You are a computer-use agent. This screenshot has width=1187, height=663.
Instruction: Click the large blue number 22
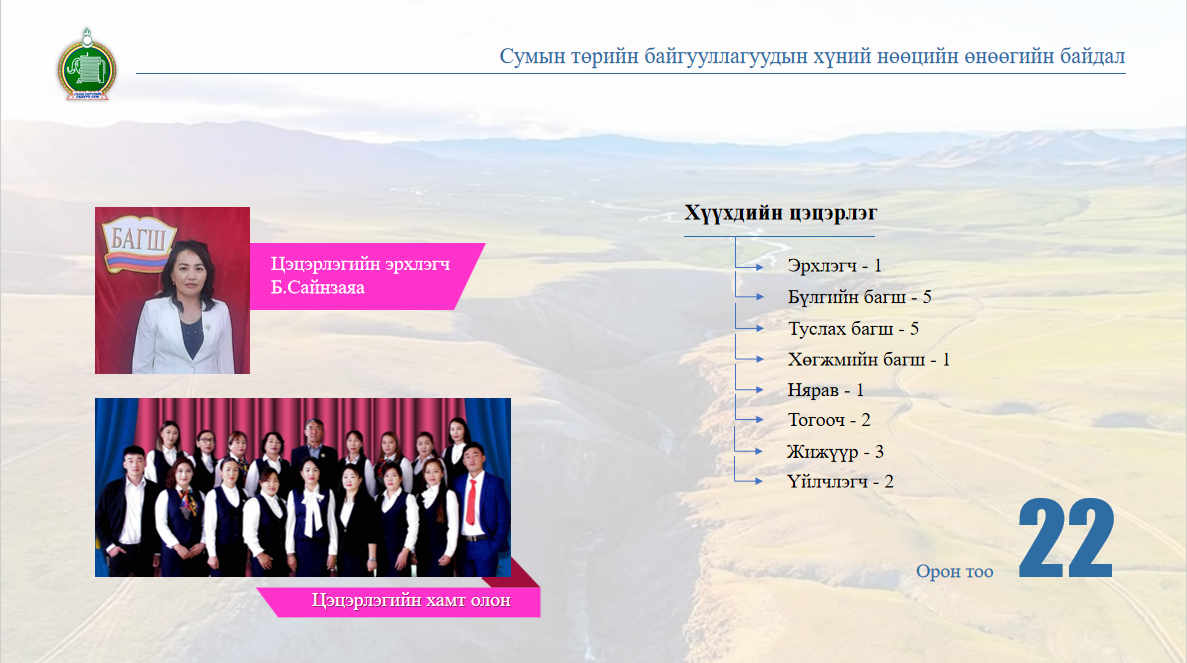click(x=1066, y=538)
